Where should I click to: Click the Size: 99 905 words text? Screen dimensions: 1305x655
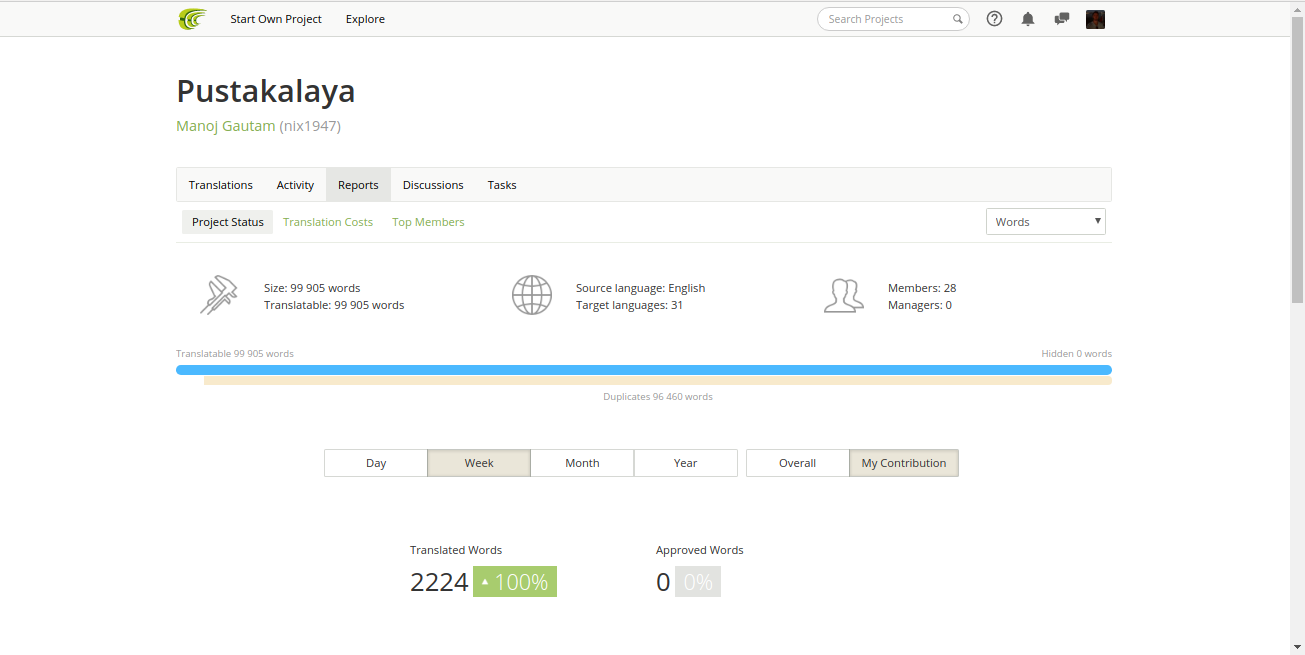(x=312, y=288)
